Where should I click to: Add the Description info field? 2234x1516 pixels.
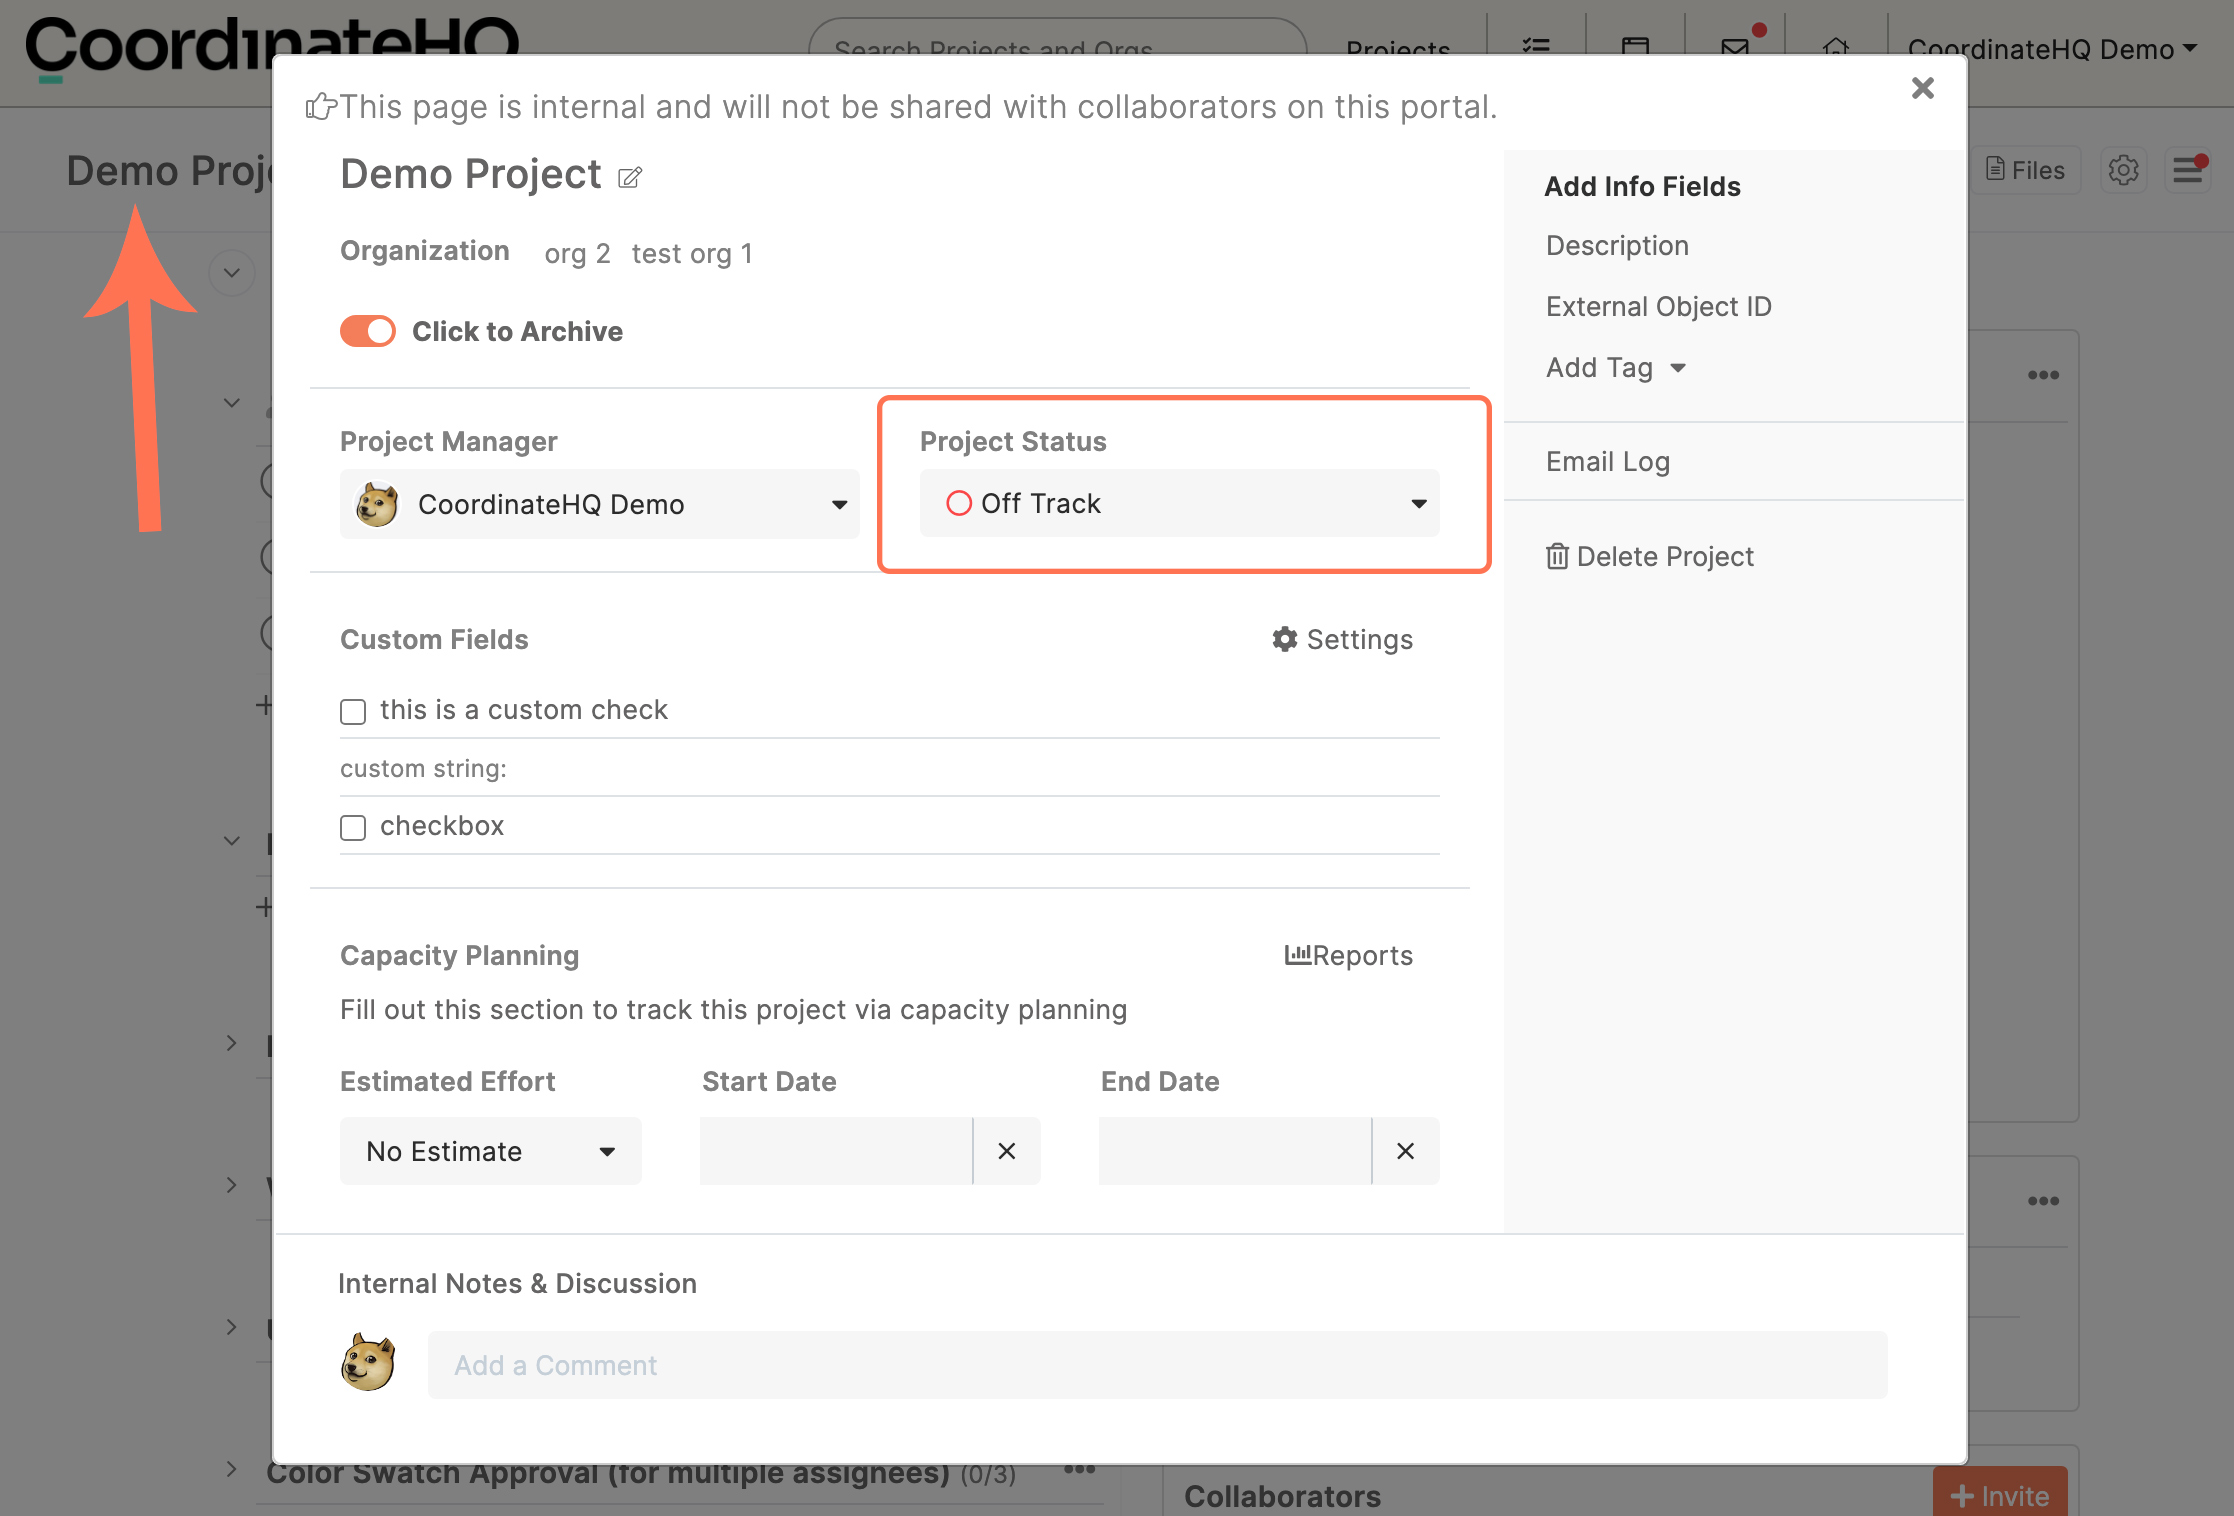pyautogui.click(x=1617, y=245)
